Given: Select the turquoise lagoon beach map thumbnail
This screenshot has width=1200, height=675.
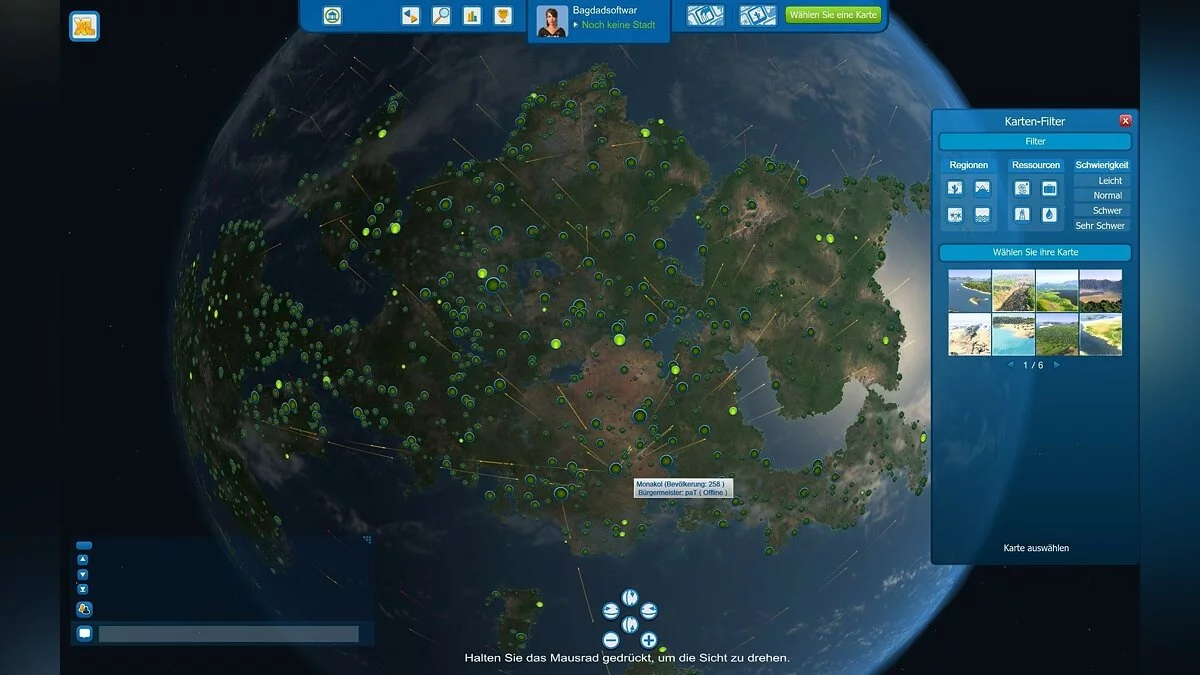Looking at the screenshot, I should click(1013, 334).
